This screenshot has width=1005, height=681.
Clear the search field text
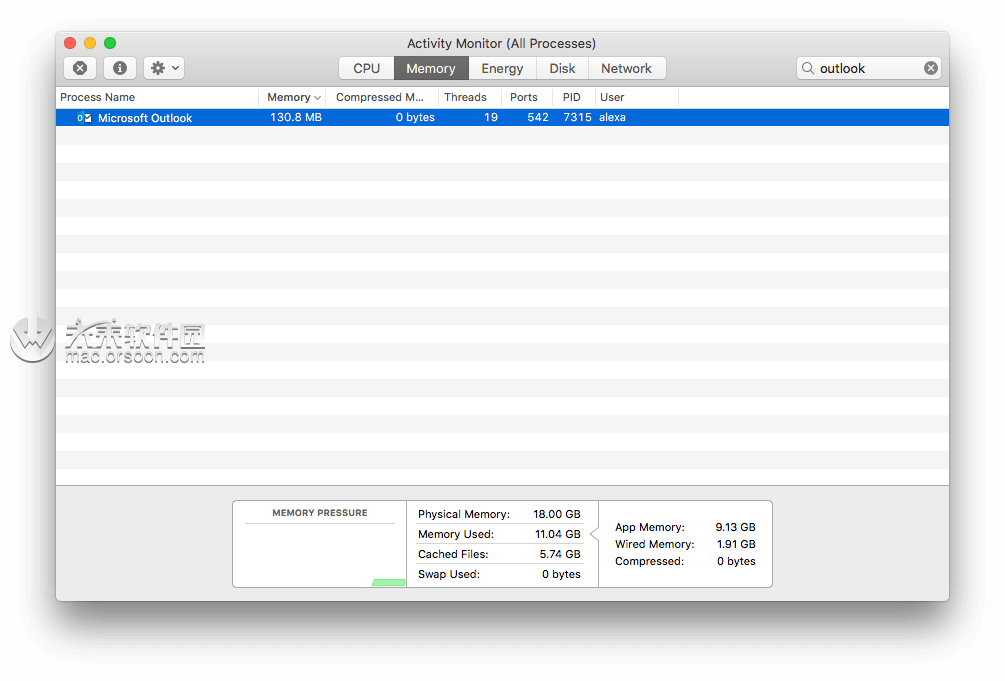[x=931, y=68]
